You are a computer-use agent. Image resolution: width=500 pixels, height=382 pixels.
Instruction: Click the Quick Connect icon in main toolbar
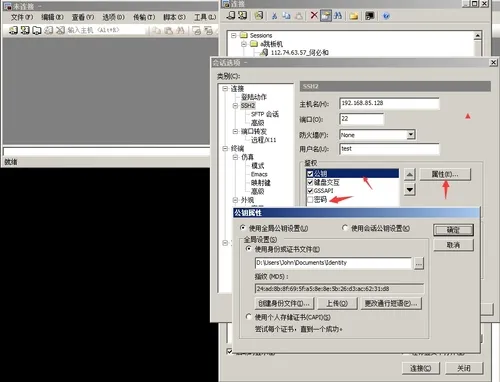[x=25, y=30]
